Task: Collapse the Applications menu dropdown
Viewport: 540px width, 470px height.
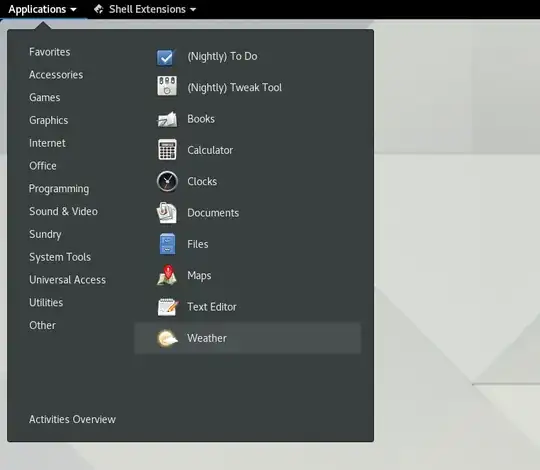Action: 42,9
